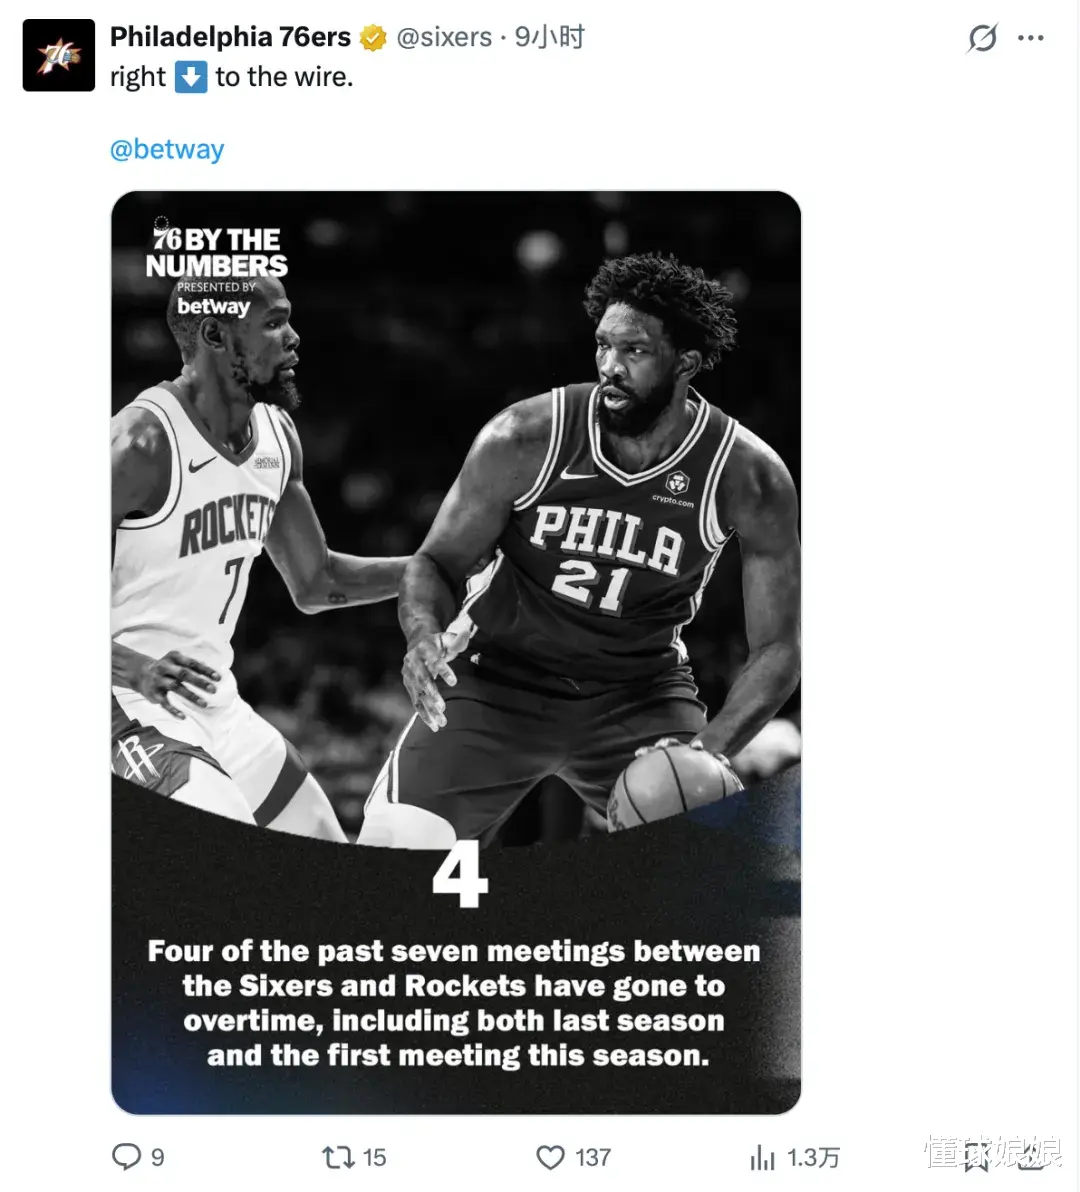
Task: Click the 9小时 timestamp
Action: pos(550,36)
